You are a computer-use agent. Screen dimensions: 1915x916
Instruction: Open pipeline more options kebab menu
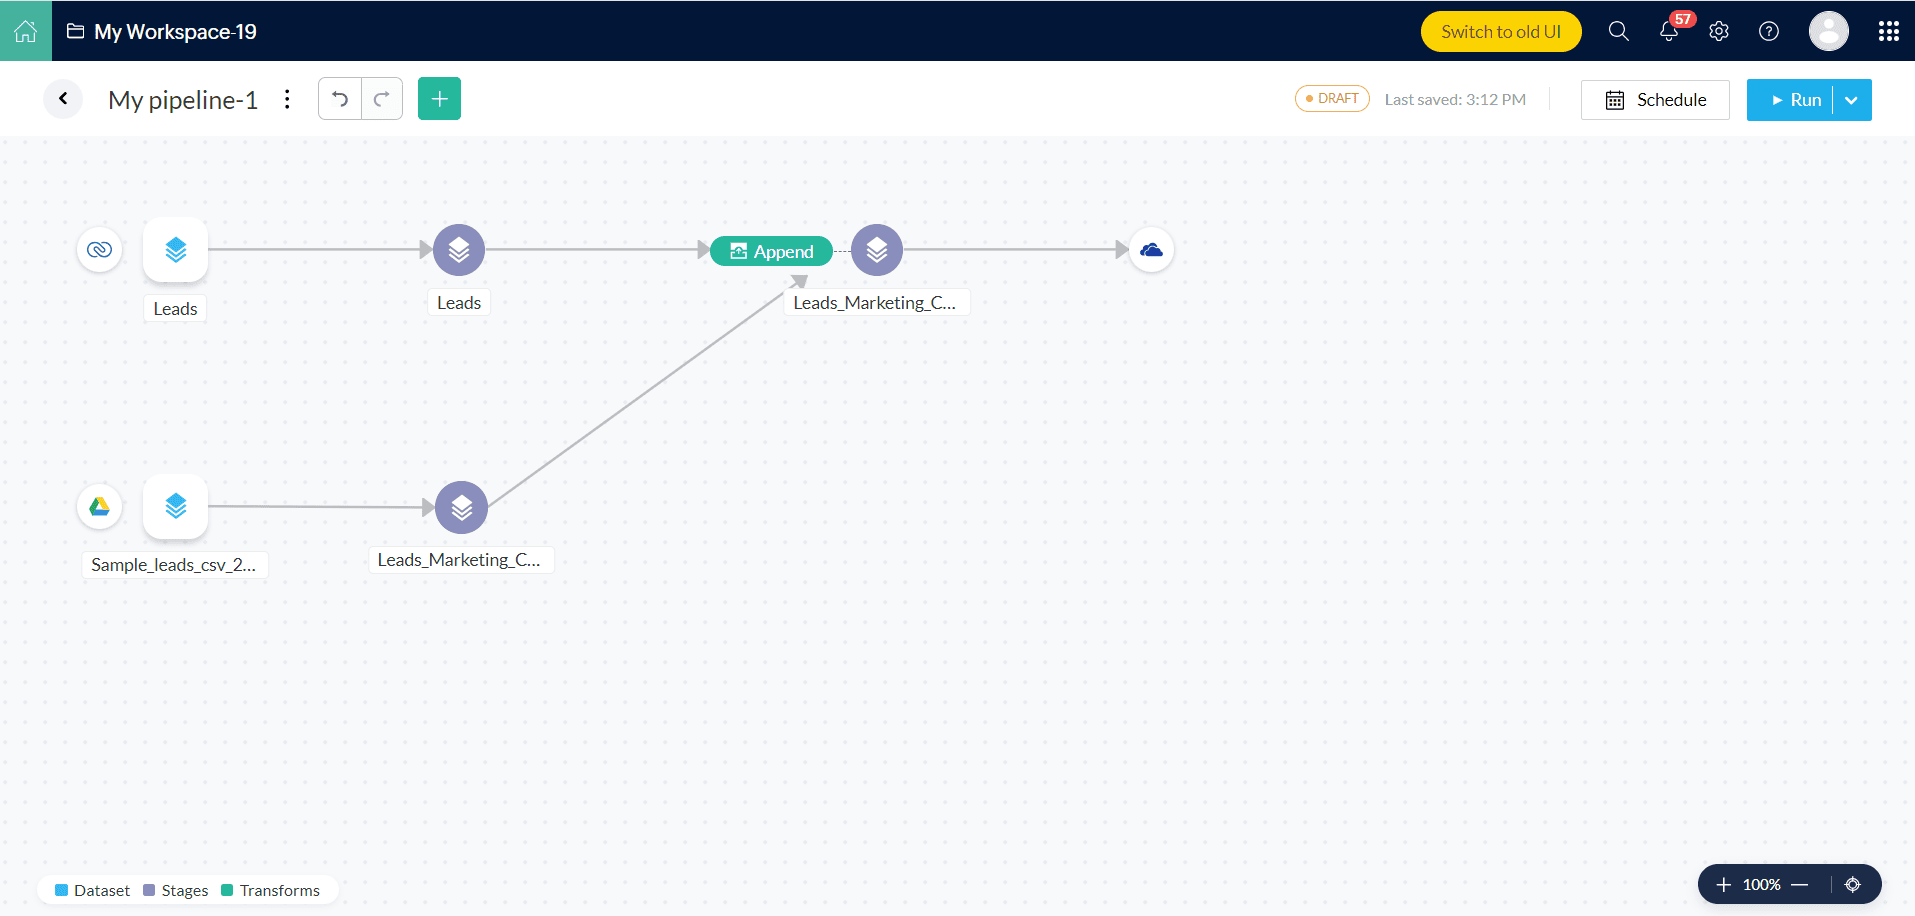(x=287, y=99)
